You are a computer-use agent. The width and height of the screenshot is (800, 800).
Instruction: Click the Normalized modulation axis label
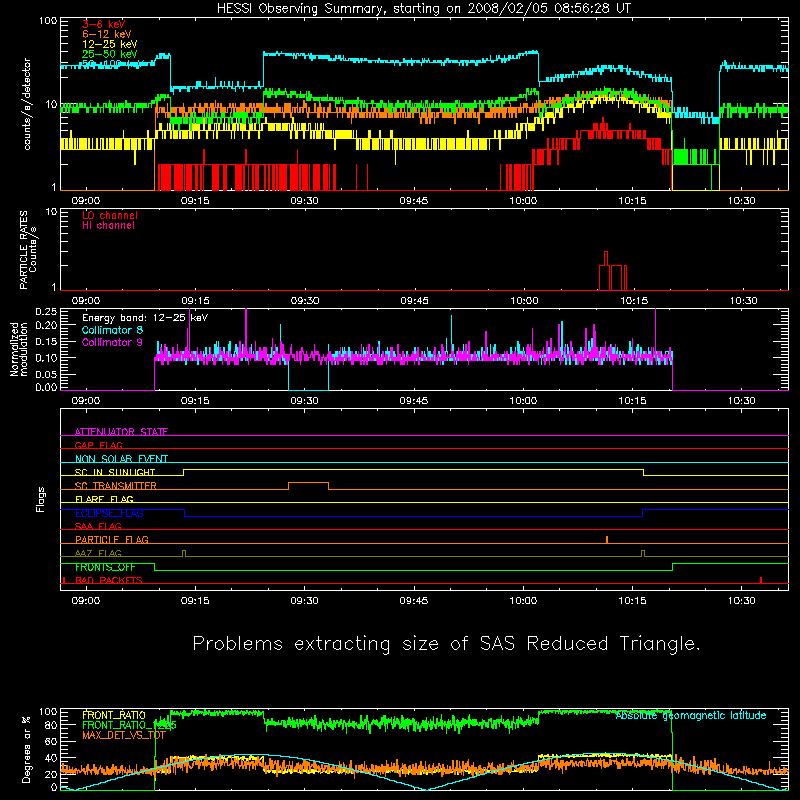(x=19, y=349)
